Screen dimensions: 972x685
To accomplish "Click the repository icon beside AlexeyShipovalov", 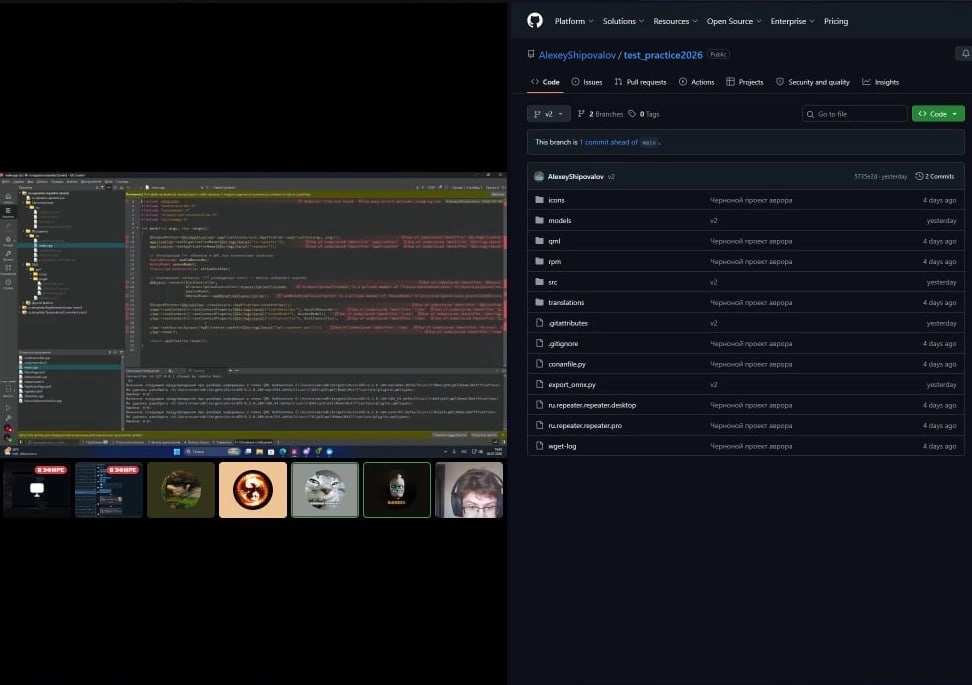I will (531, 55).
